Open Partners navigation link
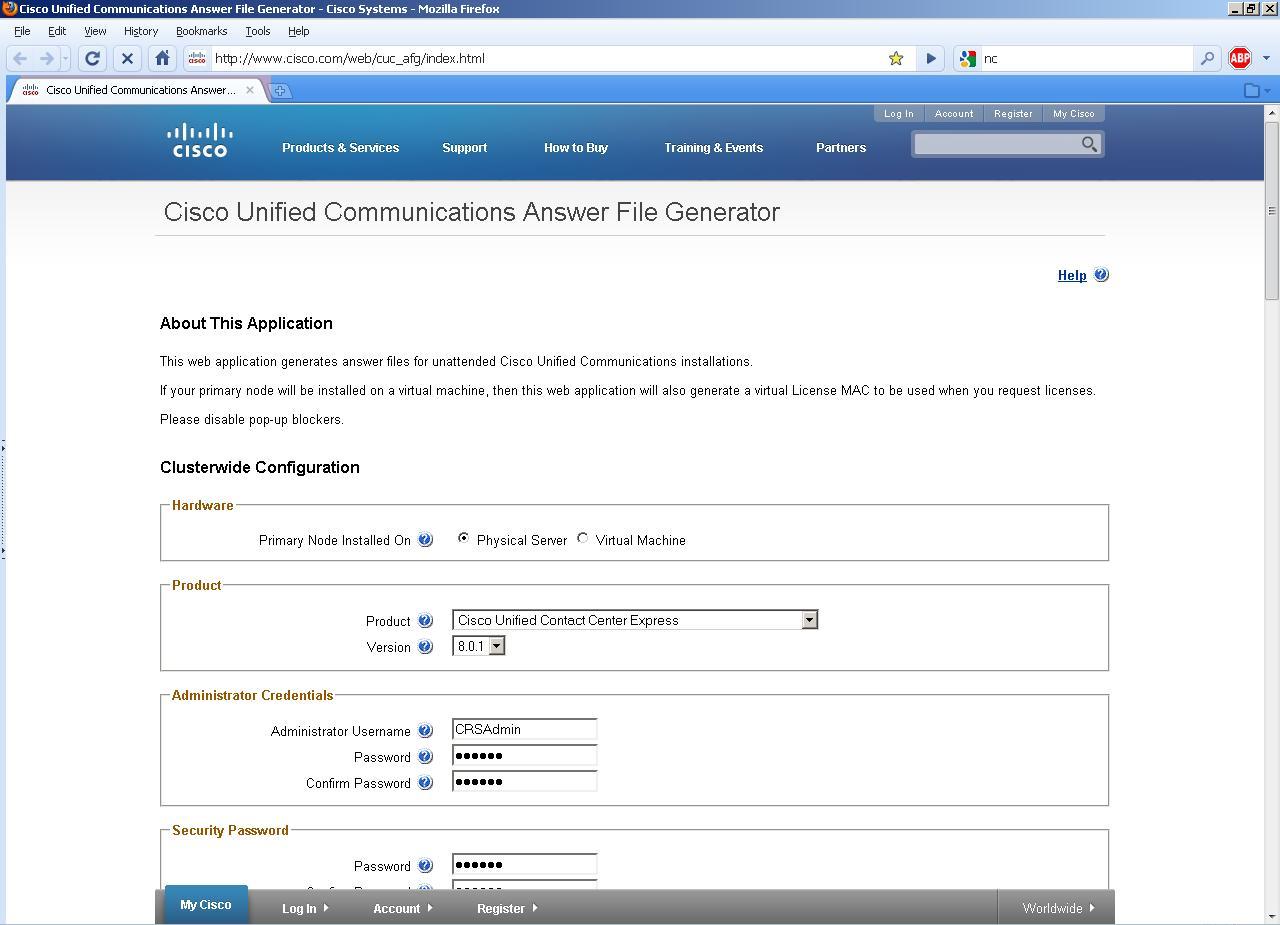The height and width of the screenshot is (925, 1280). coord(841,147)
